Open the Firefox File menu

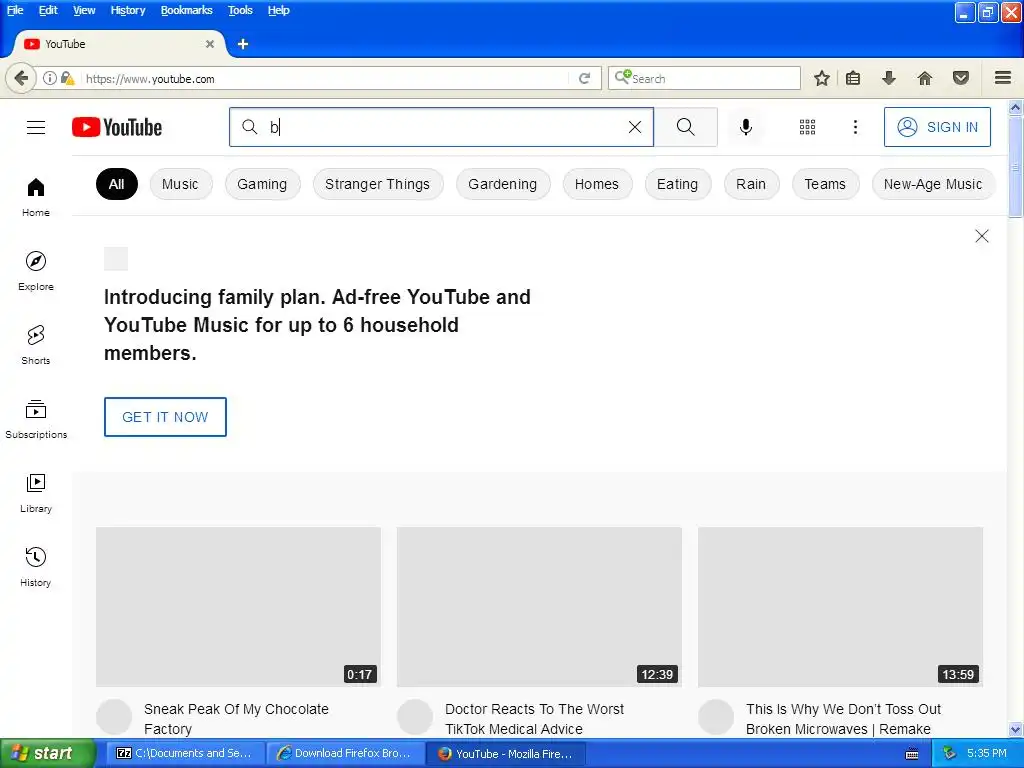point(15,10)
